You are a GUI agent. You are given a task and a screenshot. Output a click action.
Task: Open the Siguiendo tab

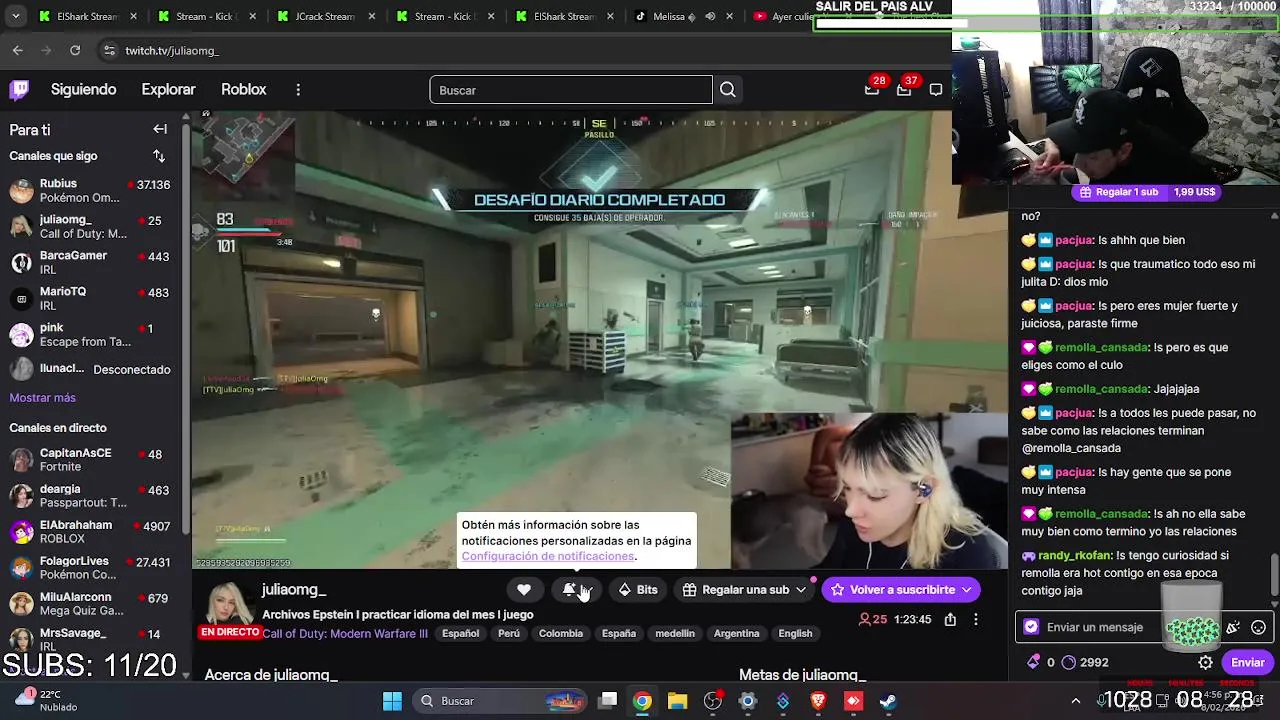click(x=84, y=90)
